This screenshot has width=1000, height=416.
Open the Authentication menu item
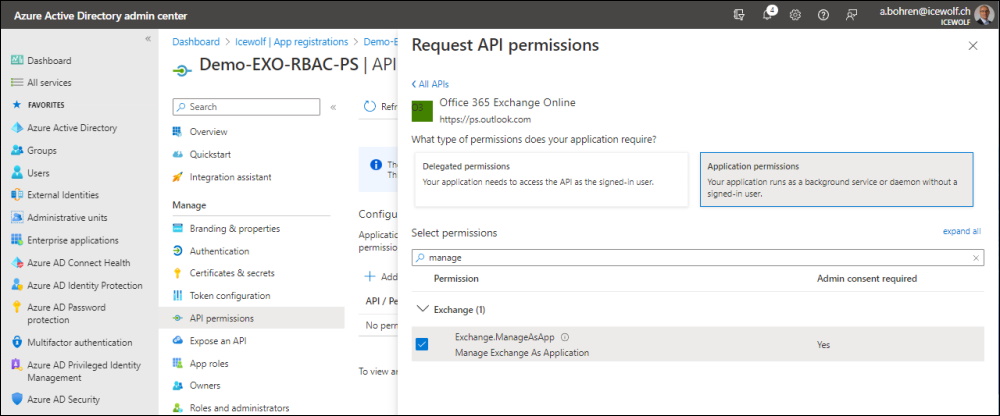click(x=219, y=251)
